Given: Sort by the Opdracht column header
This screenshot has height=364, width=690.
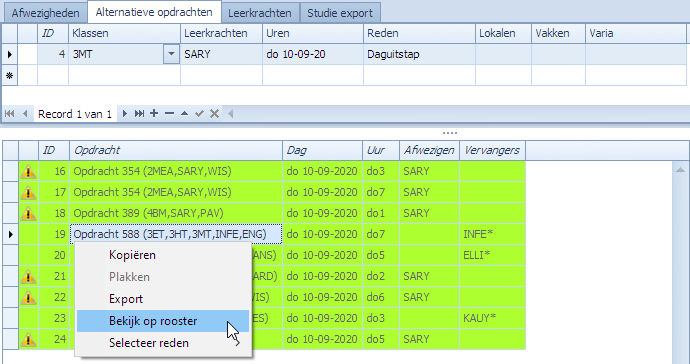Looking at the screenshot, I should click(x=176, y=151).
